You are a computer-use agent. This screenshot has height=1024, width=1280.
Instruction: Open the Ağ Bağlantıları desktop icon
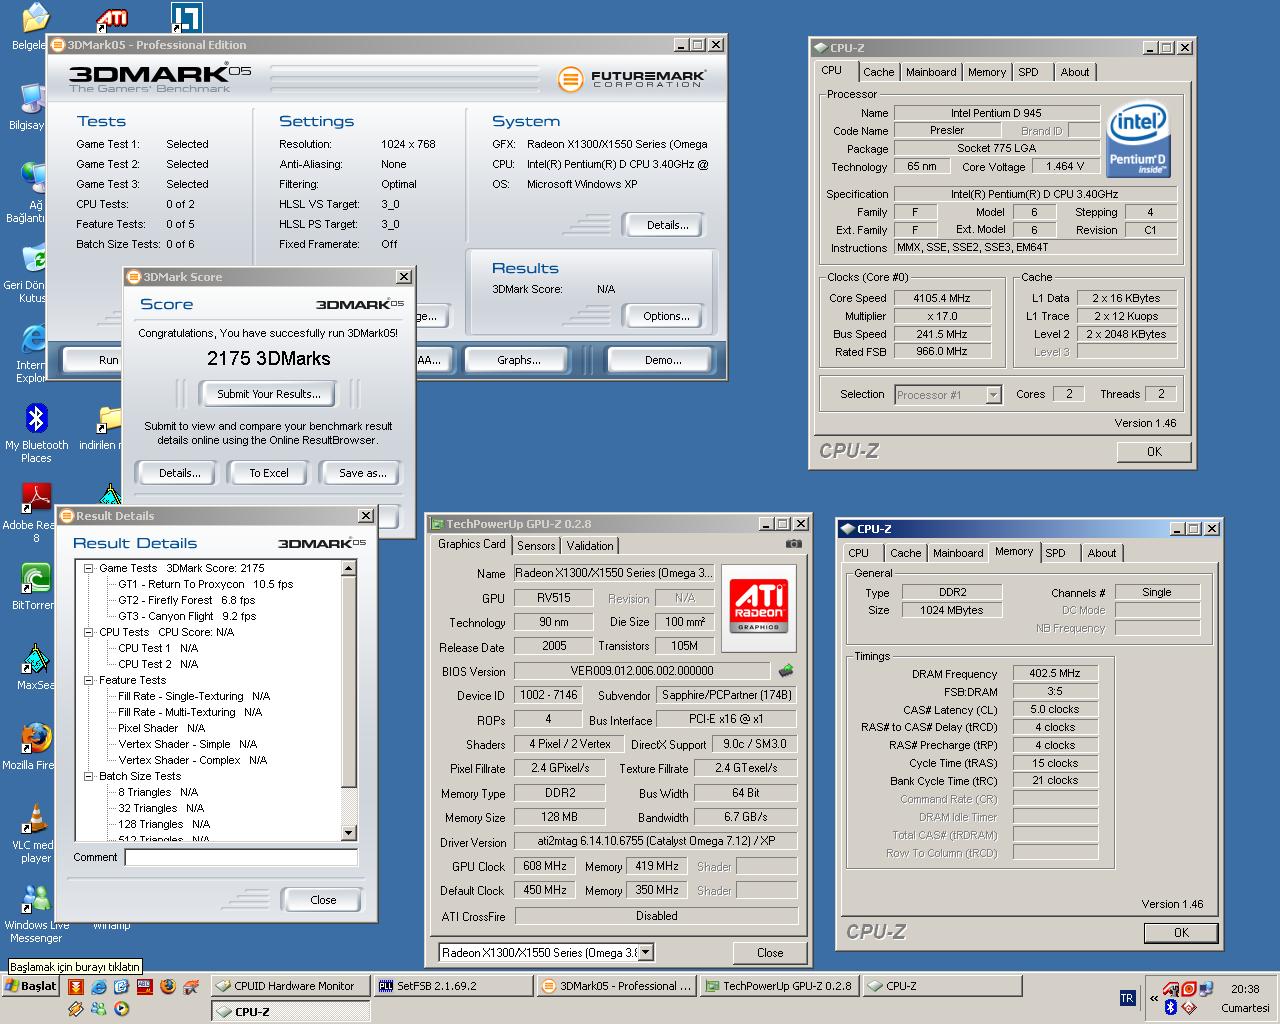(x=33, y=179)
